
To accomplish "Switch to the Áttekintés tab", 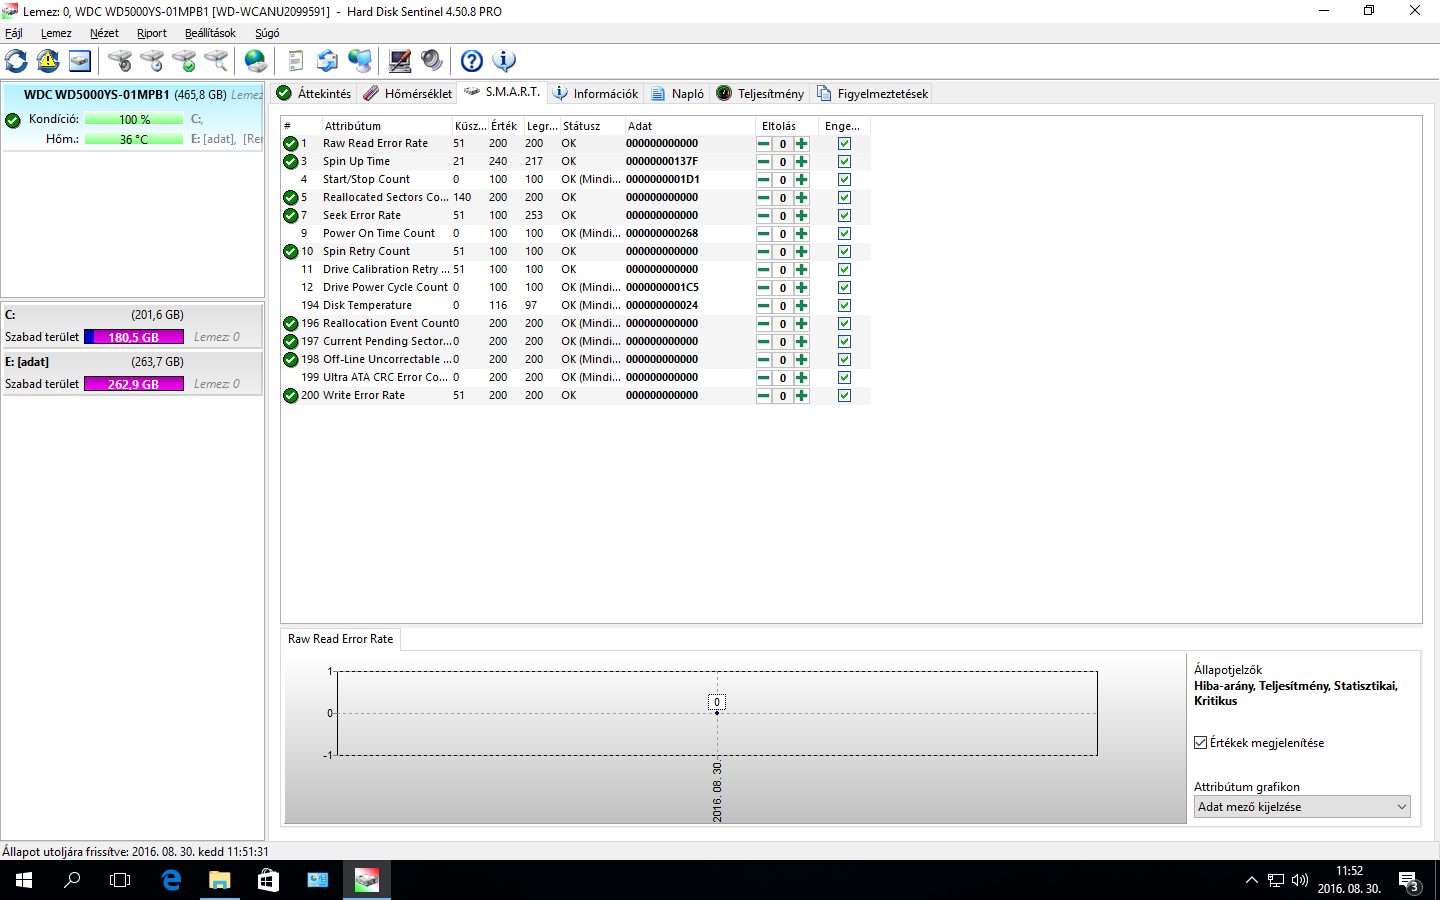I will point(314,94).
